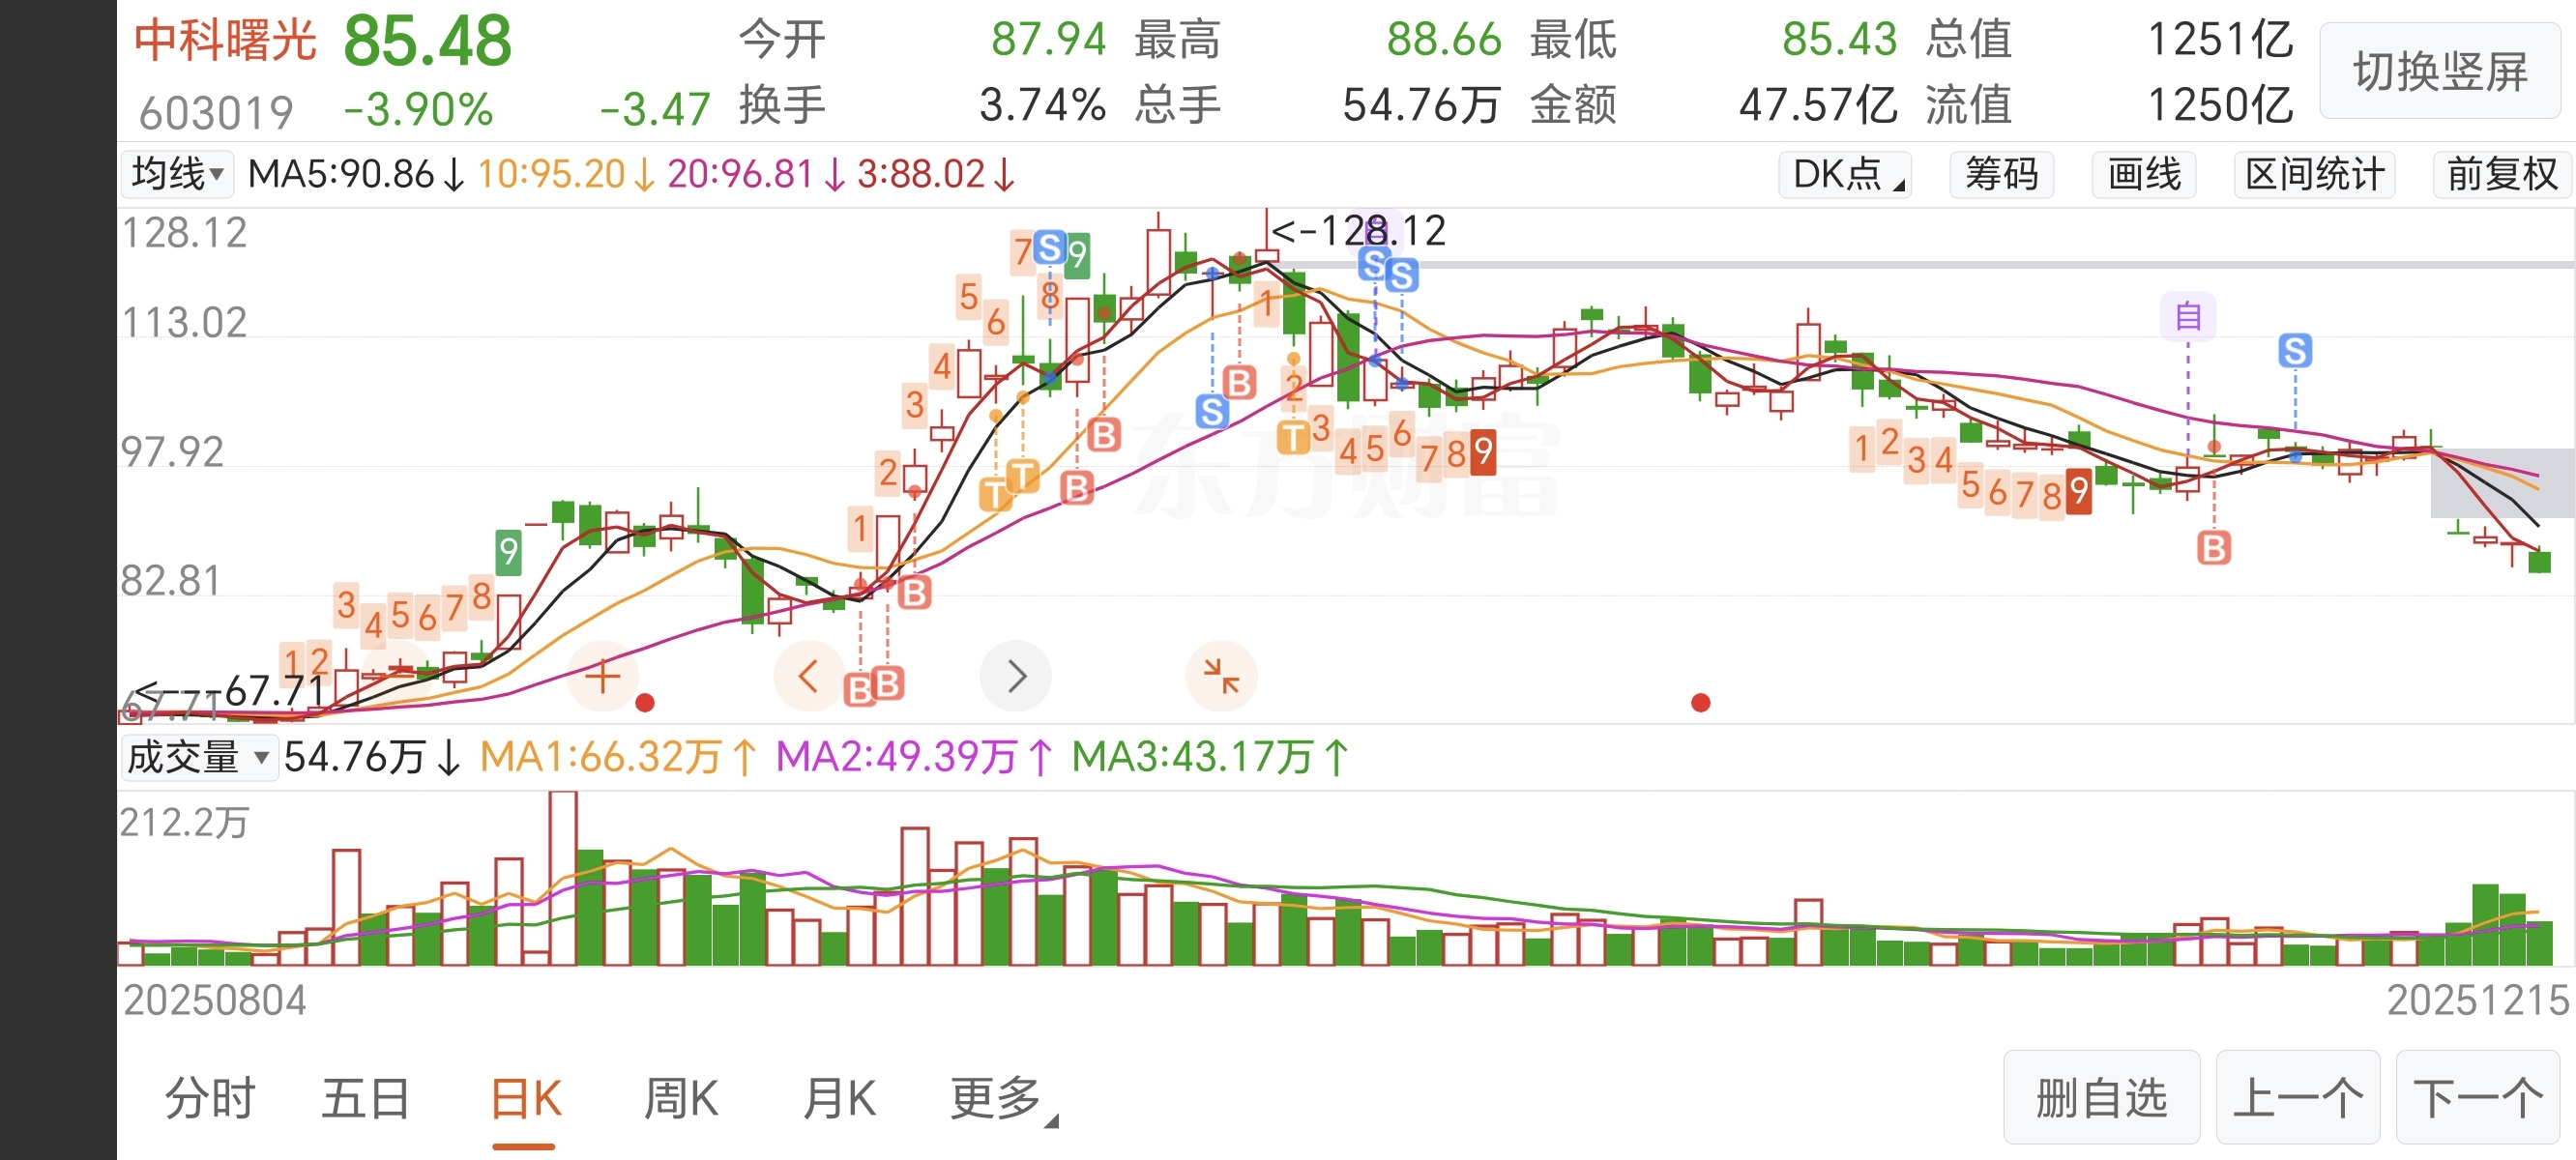This screenshot has width=2576, height=1160.
Task: Click the rightmost blue S sell signal icon
Action: (x=2295, y=351)
